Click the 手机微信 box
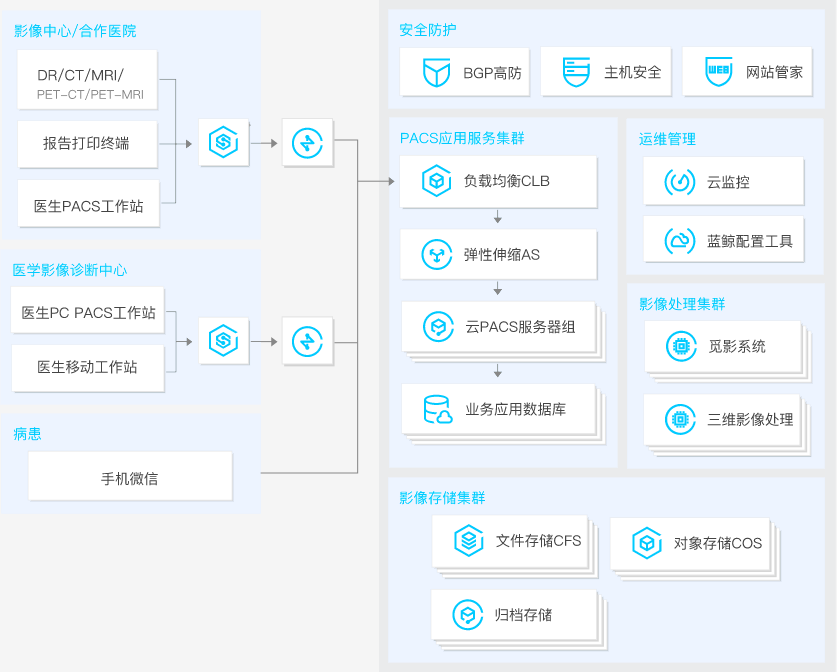Image resolution: width=837 pixels, height=672 pixels. 130,478
